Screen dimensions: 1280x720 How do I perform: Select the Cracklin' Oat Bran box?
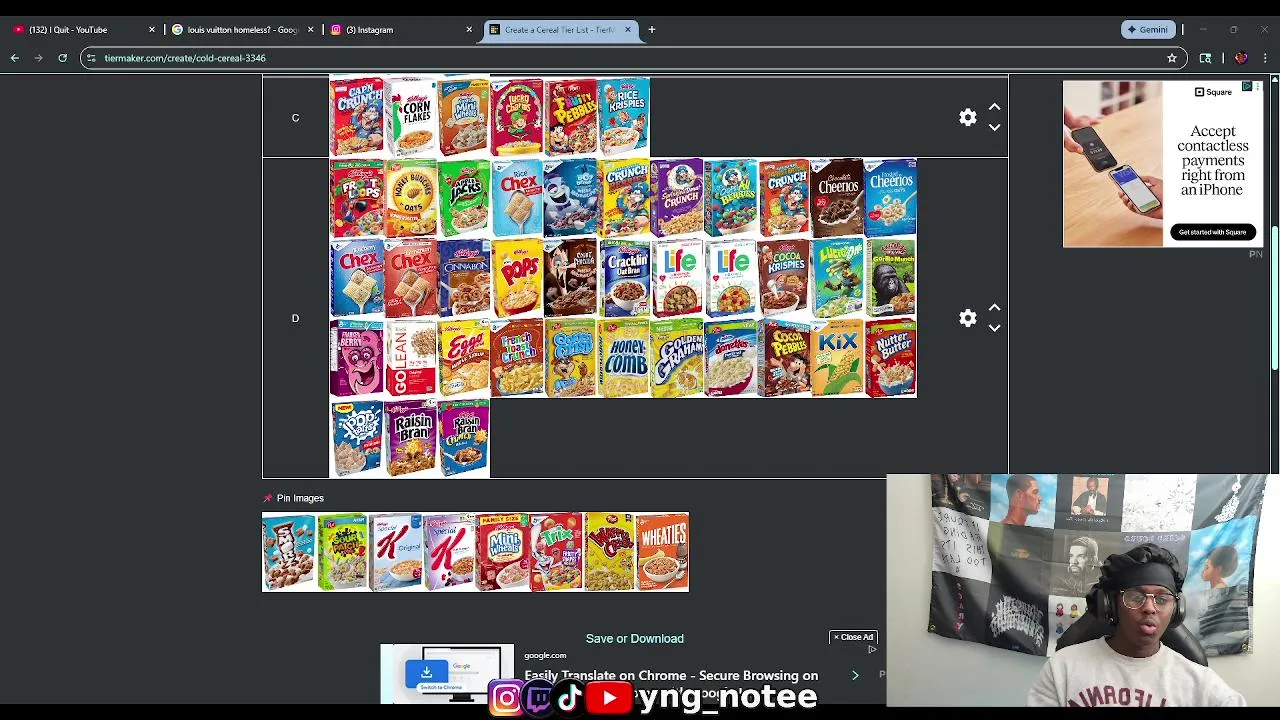click(623, 278)
